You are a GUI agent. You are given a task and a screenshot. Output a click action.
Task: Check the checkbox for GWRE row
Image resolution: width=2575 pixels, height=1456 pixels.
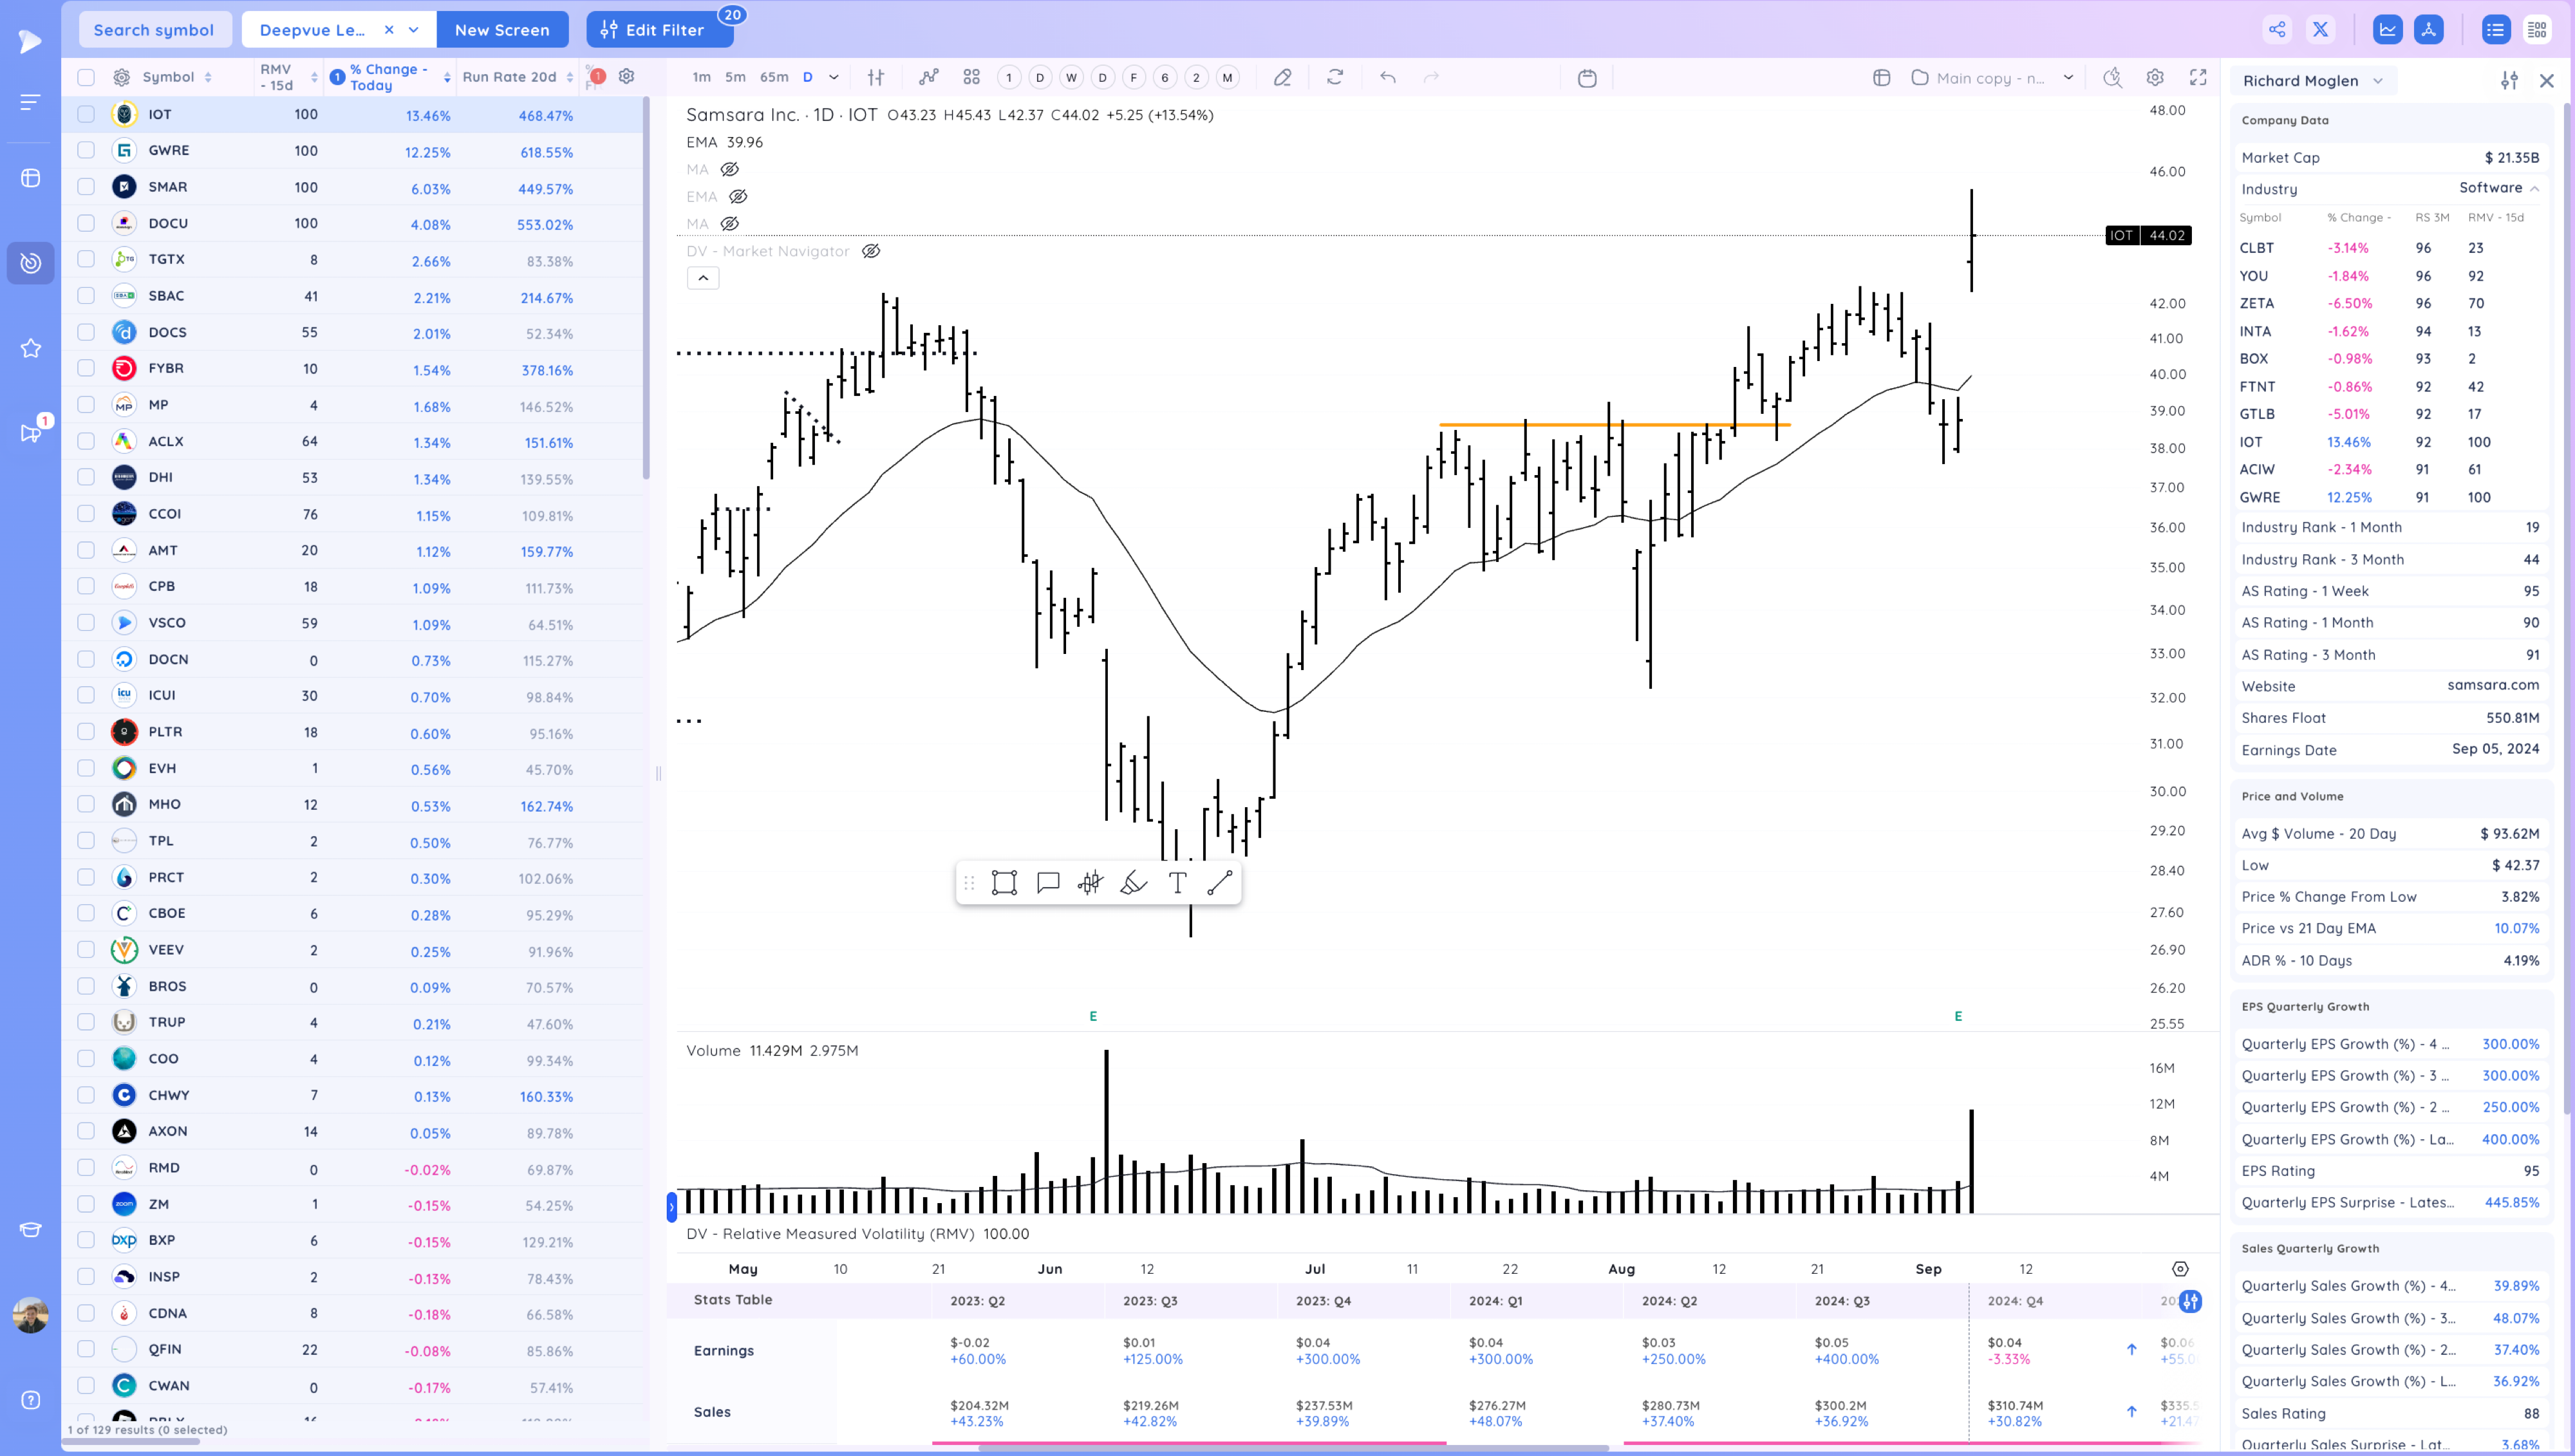[x=86, y=150]
